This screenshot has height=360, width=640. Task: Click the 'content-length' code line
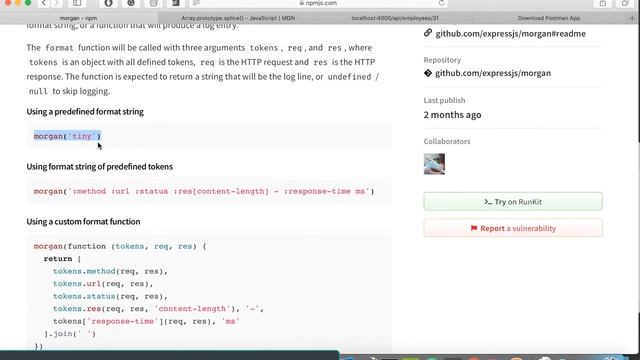tap(158, 309)
